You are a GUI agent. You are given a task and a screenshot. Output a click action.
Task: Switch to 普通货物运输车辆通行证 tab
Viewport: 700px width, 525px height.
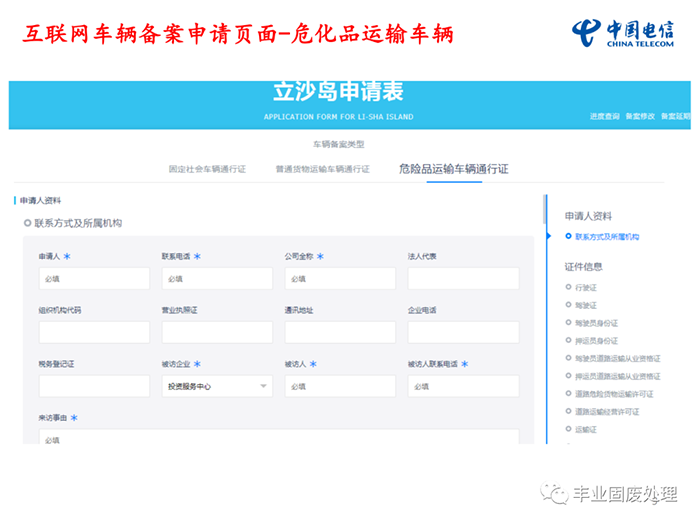pyautogui.click(x=322, y=169)
